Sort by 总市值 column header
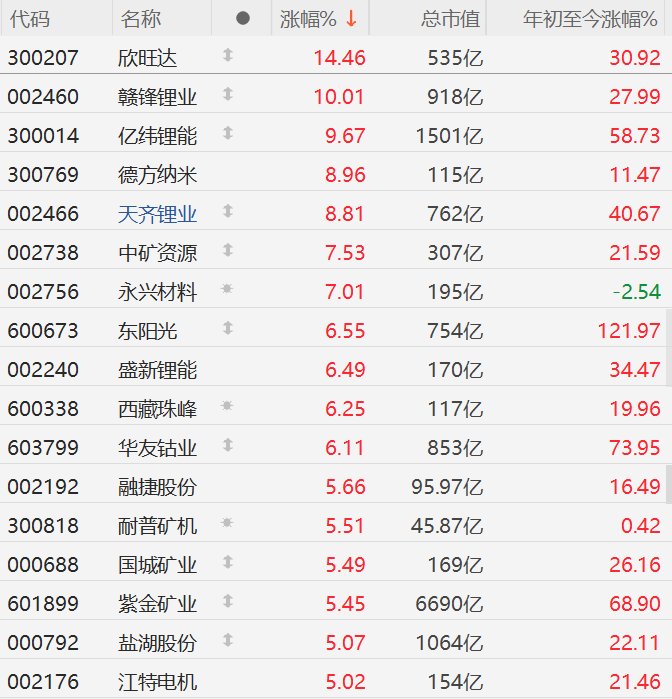The width and height of the screenshot is (672, 699). pyautogui.click(x=450, y=19)
